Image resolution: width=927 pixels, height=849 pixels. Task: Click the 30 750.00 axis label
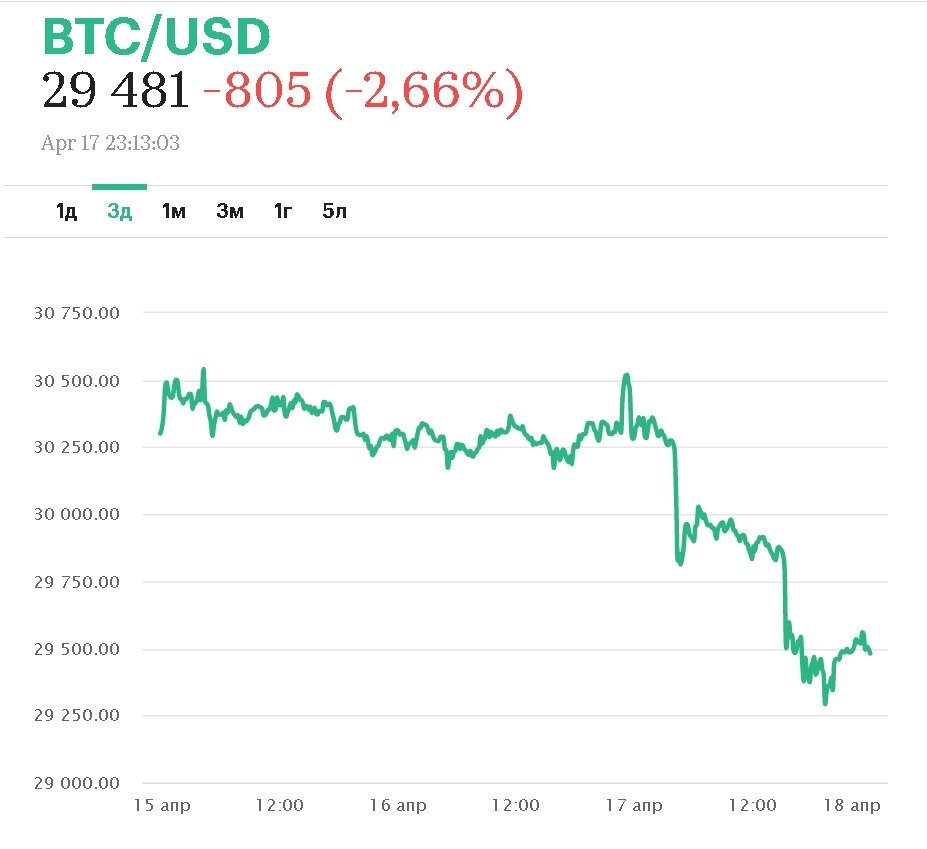tap(77, 313)
